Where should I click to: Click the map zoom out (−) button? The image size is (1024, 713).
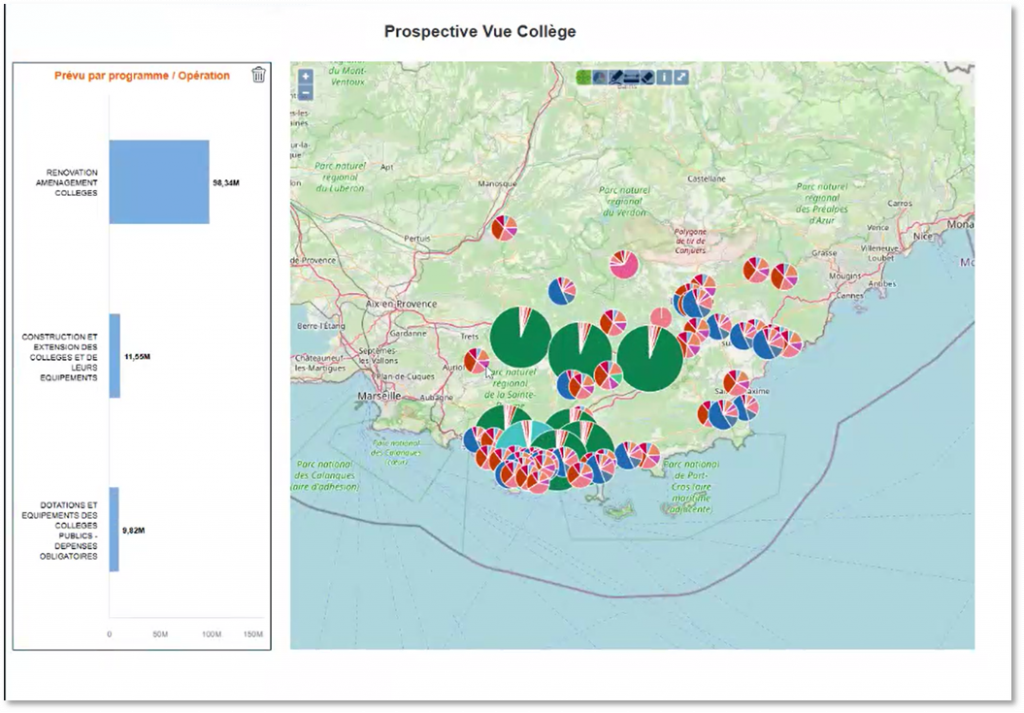click(305, 92)
